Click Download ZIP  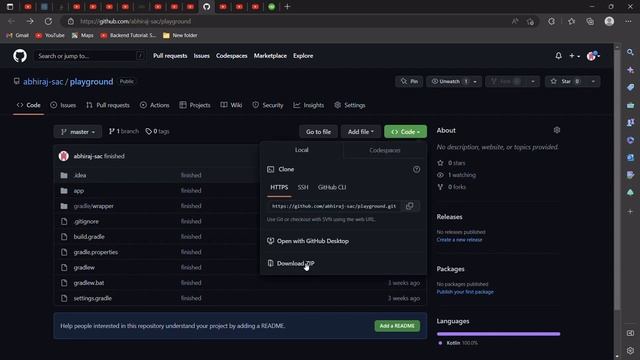[291, 263]
